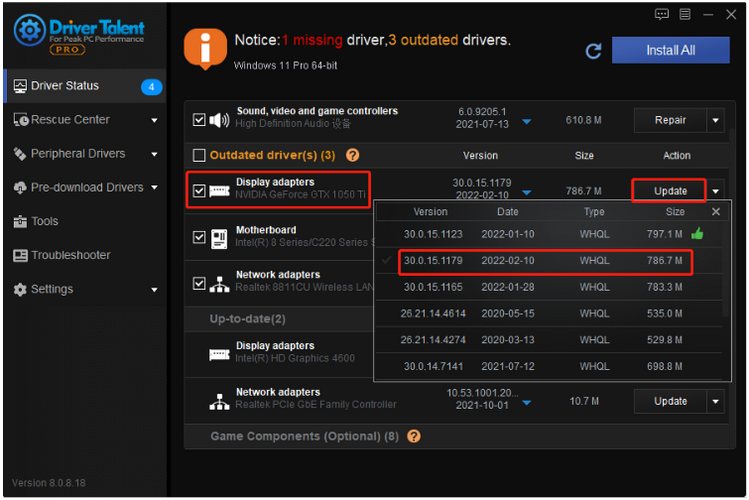This screenshot has width=749, height=500.
Task: Click the Realtek 8811CU network adapter icon
Action: pyautogui.click(x=219, y=284)
